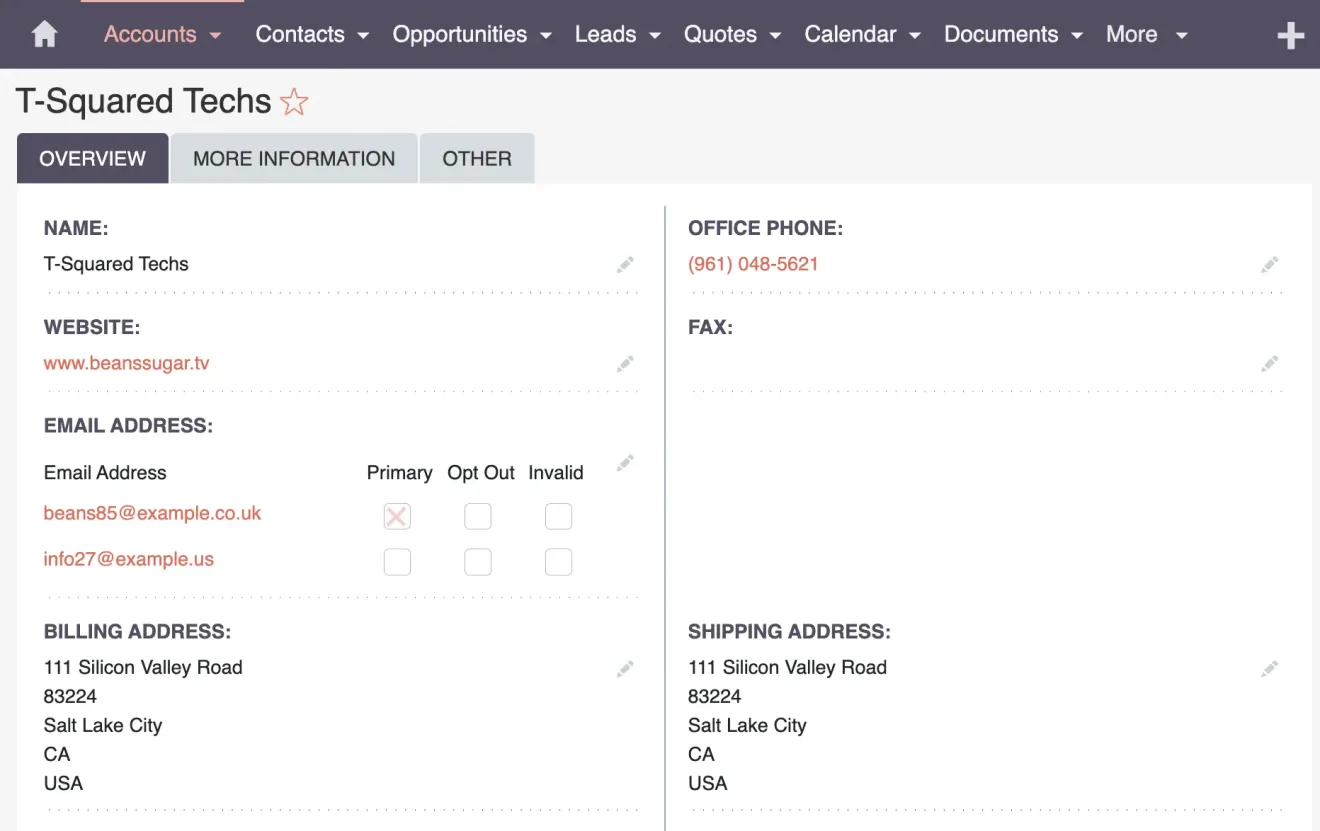Enable Opt Out for info27@example.us

click(x=478, y=562)
